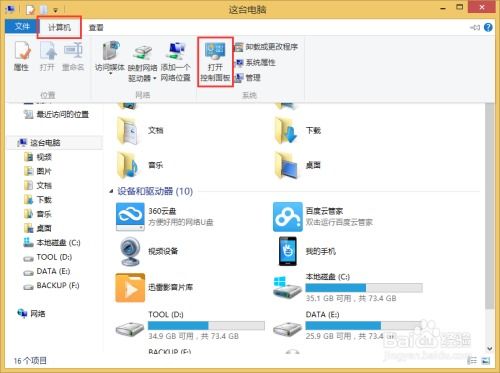This screenshot has height=373, width=500.
Task: Collapse the 设备和驱动器 (10) group arrow
Action: coord(111,191)
